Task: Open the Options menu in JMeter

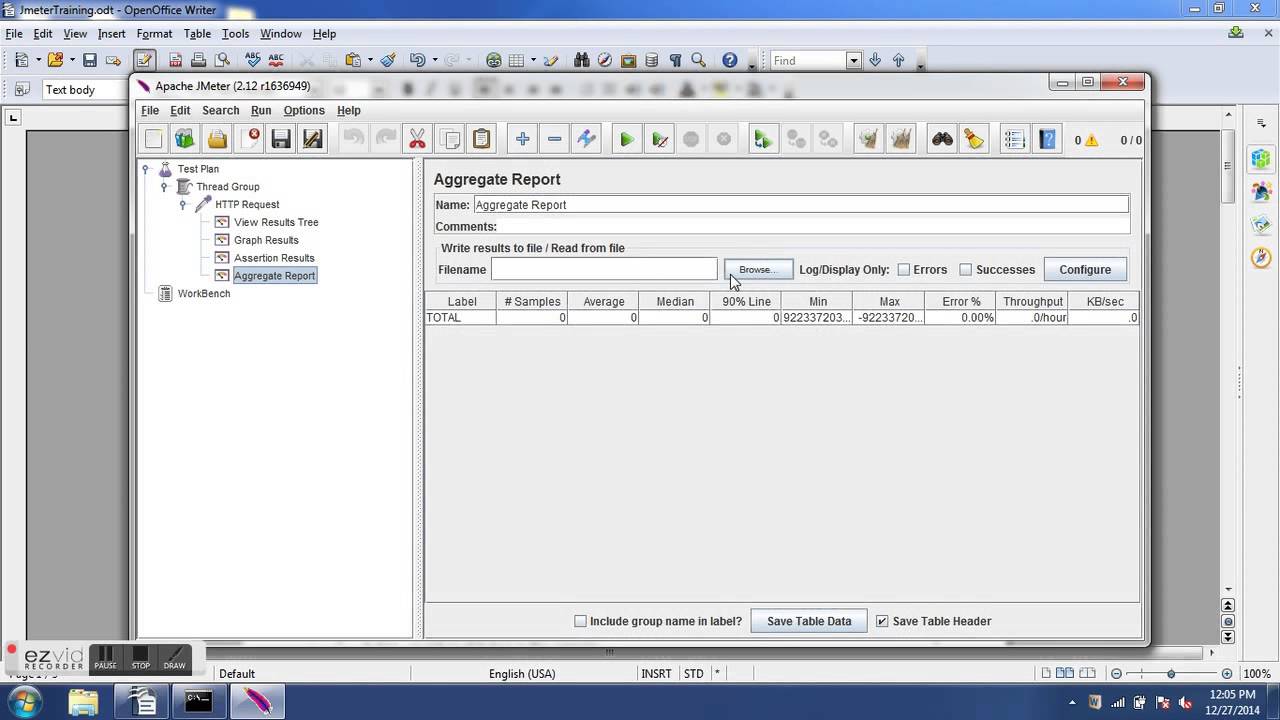Action: click(304, 111)
